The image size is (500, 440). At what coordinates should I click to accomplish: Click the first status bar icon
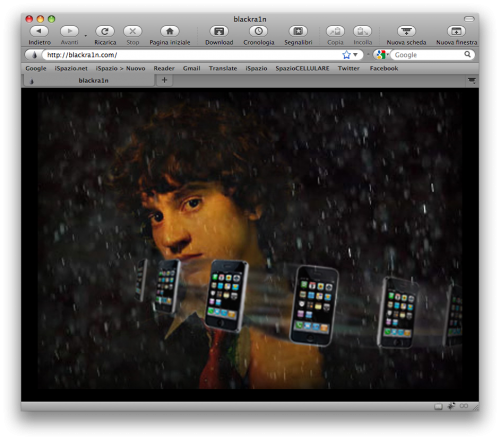[x=438, y=407]
